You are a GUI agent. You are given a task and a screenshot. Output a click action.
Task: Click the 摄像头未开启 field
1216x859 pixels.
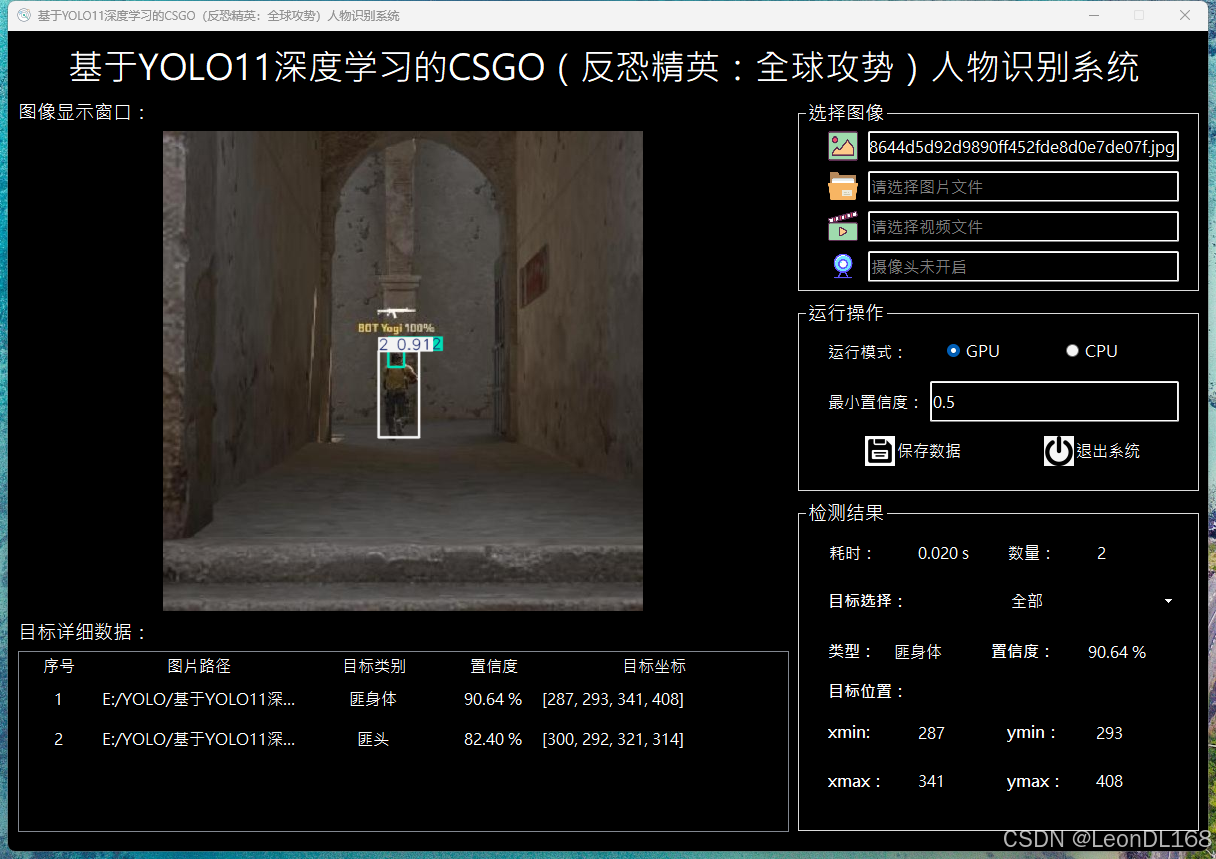click(1023, 267)
